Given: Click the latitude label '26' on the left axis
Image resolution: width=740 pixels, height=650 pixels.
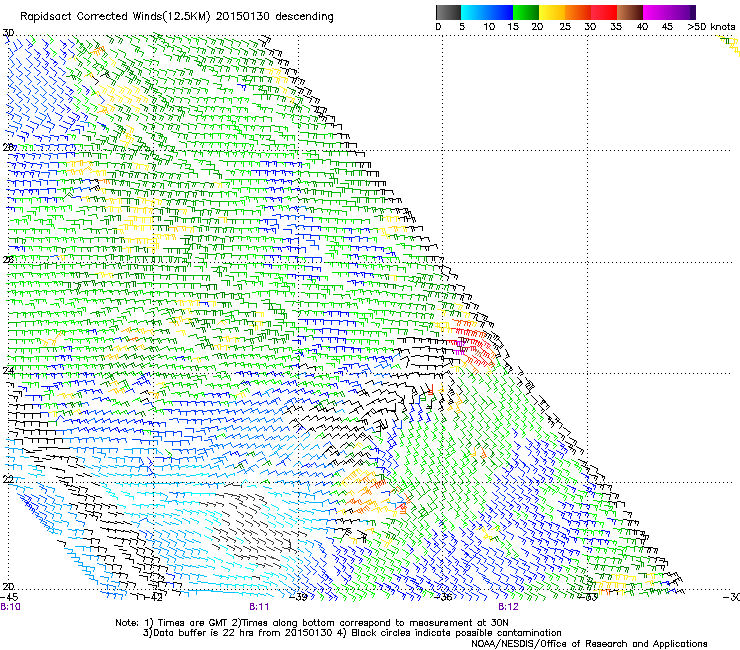Looking at the screenshot, I should pyautogui.click(x=8, y=259).
